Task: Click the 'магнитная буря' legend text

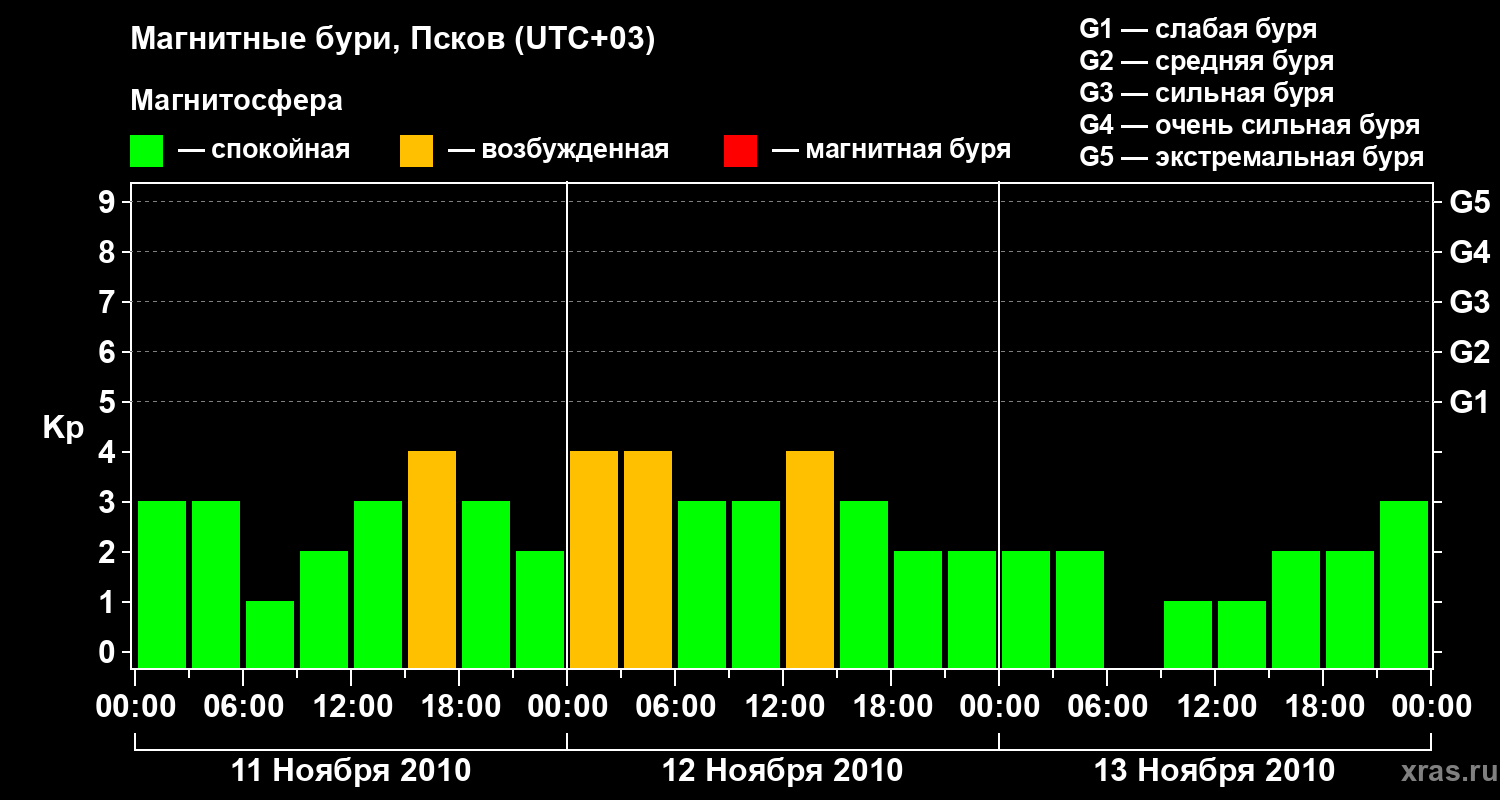Action: point(908,151)
